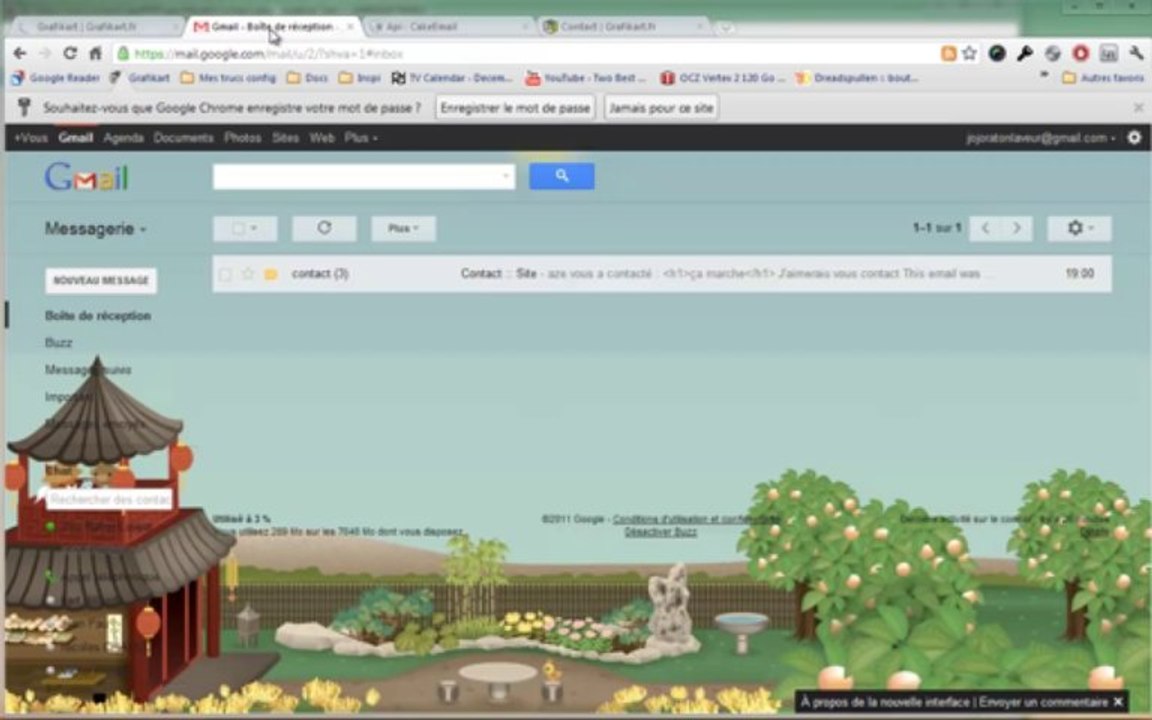This screenshot has width=1152, height=720.
Task: Click the browser Back arrow
Action: coord(20,54)
